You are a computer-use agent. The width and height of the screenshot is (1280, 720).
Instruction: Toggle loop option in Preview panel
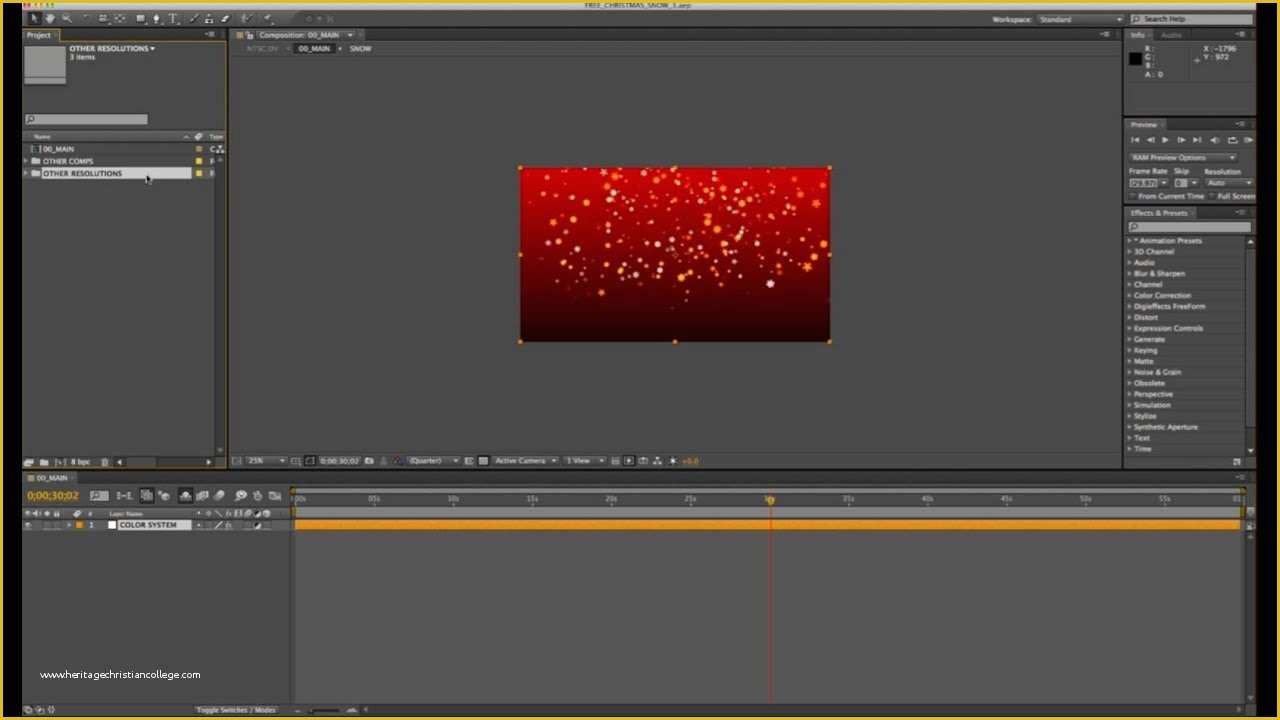[1232, 140]
